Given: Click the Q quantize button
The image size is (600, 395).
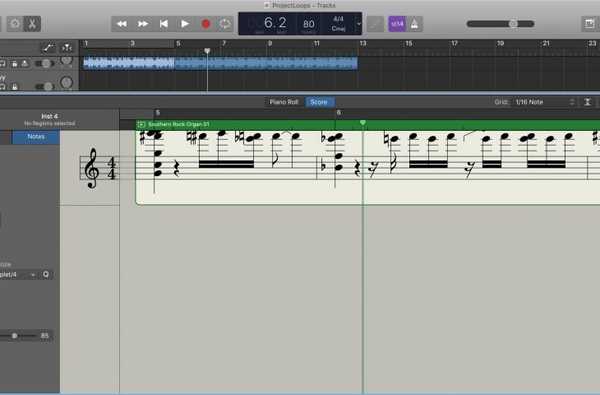Looking at the screenshot, I should [46, 274].
